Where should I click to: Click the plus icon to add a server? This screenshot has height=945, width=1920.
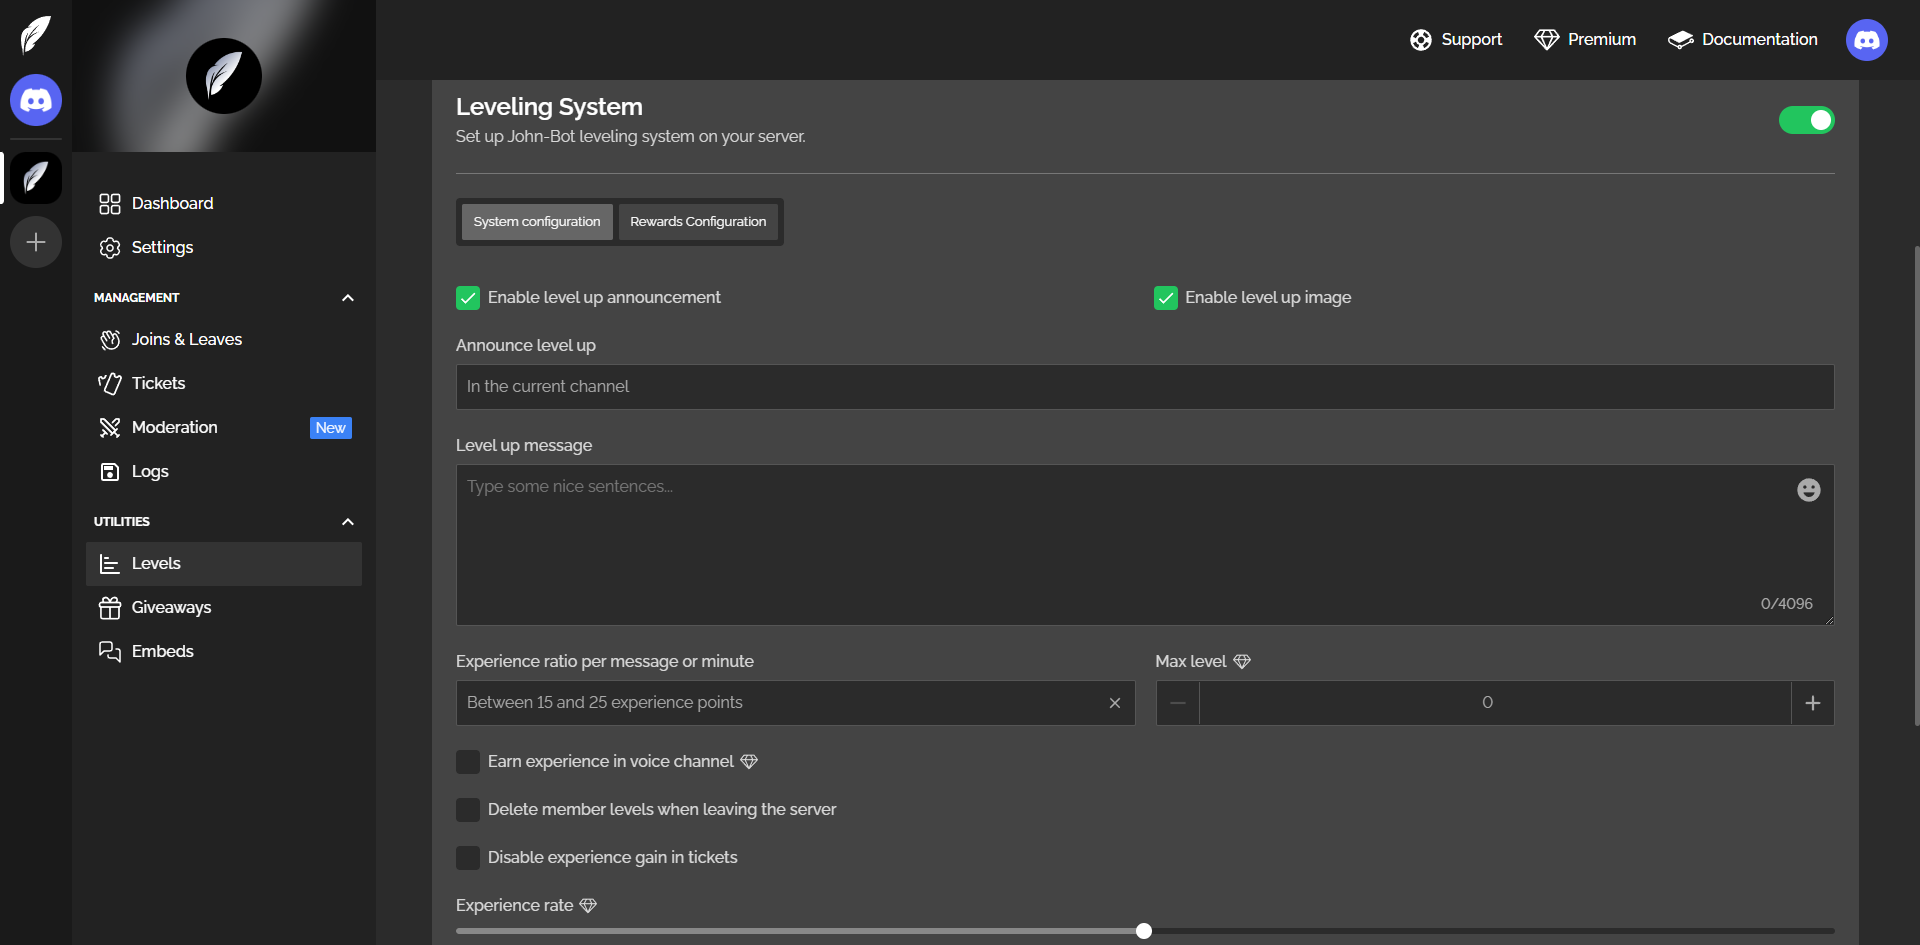point(36,242)
